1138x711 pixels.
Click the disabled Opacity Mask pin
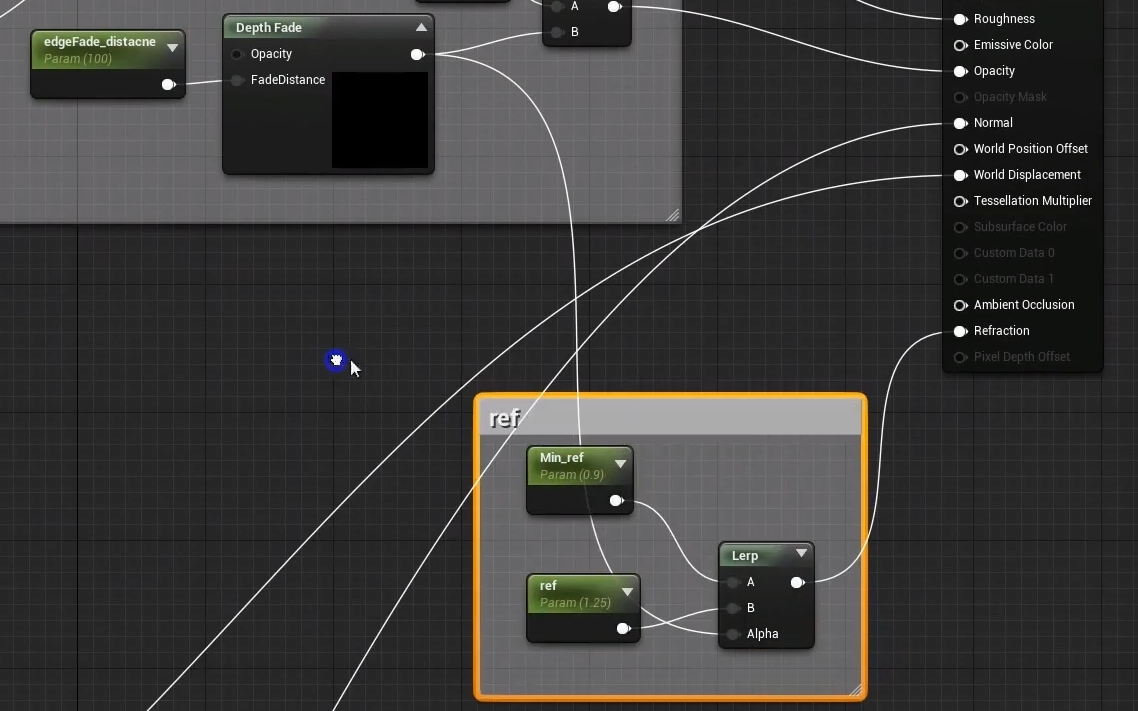[x=960, y=97]
